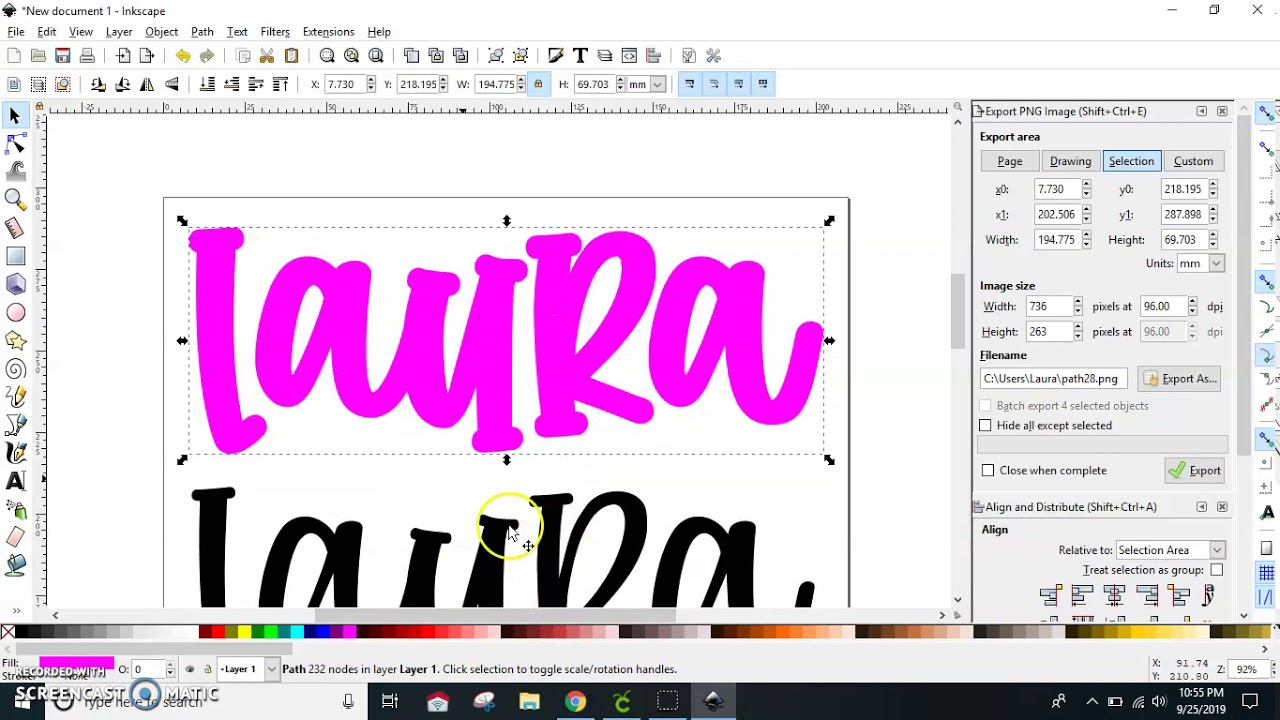
Task: Toggle Layer 1 visibility eye icon
Action: pyautogui.click(x=190, y=669)
